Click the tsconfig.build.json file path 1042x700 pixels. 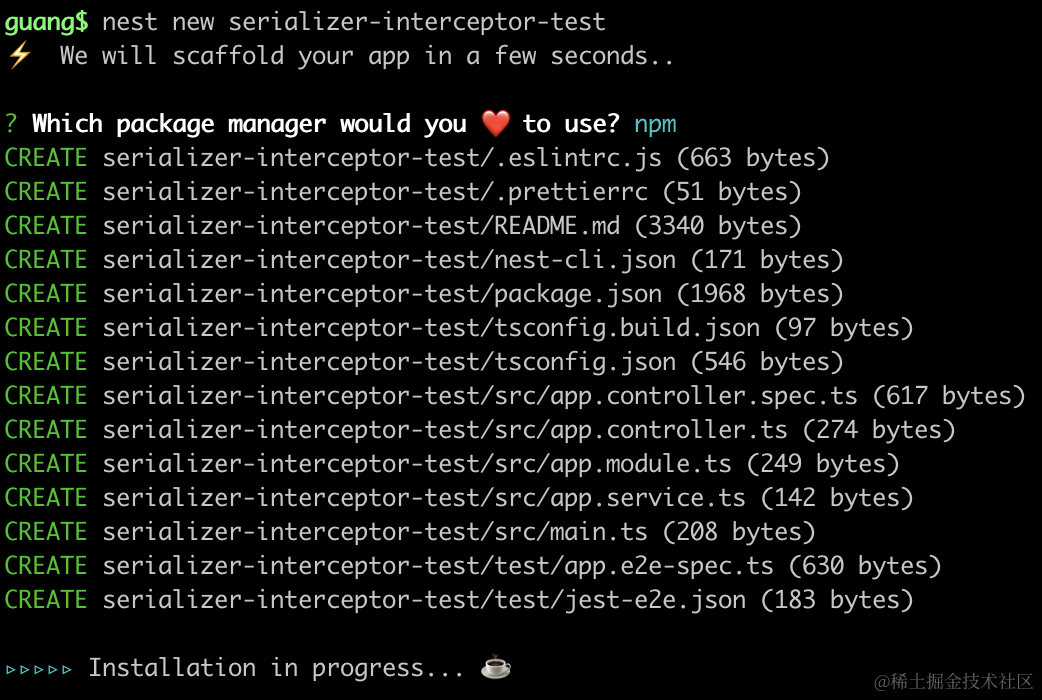(431, 328)
